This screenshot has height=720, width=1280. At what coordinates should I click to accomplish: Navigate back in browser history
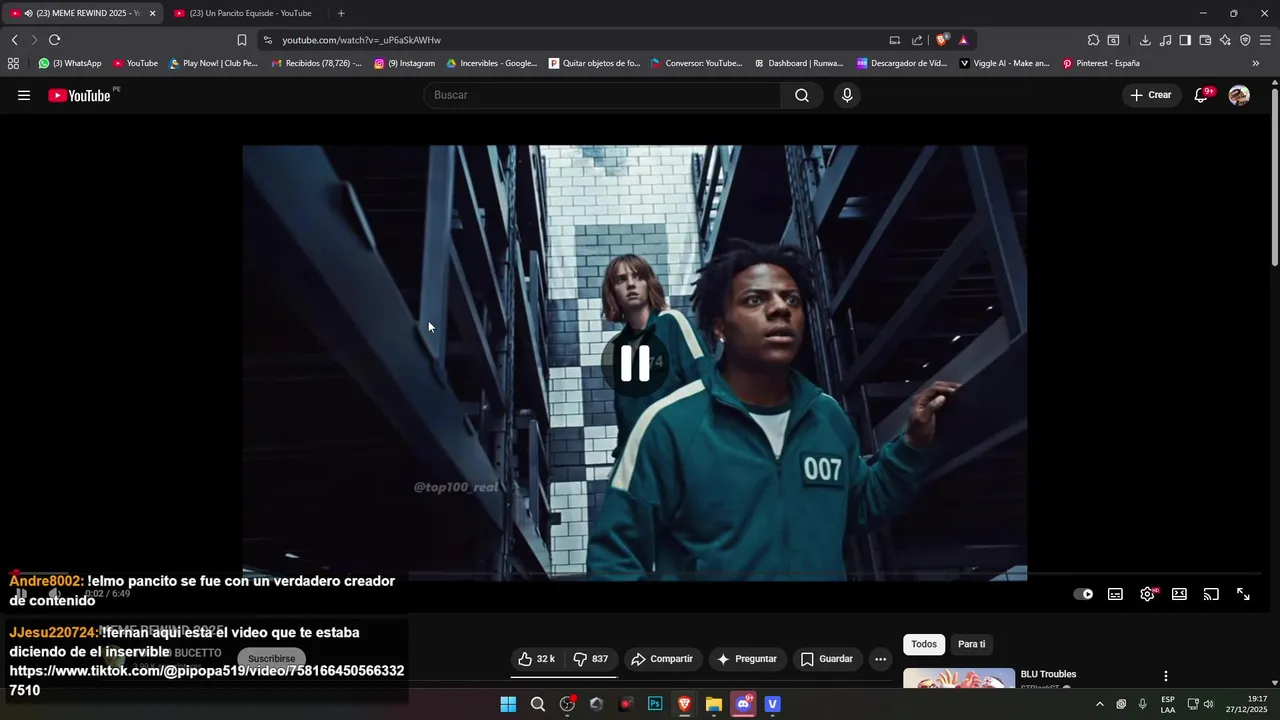tap(14, 40)
